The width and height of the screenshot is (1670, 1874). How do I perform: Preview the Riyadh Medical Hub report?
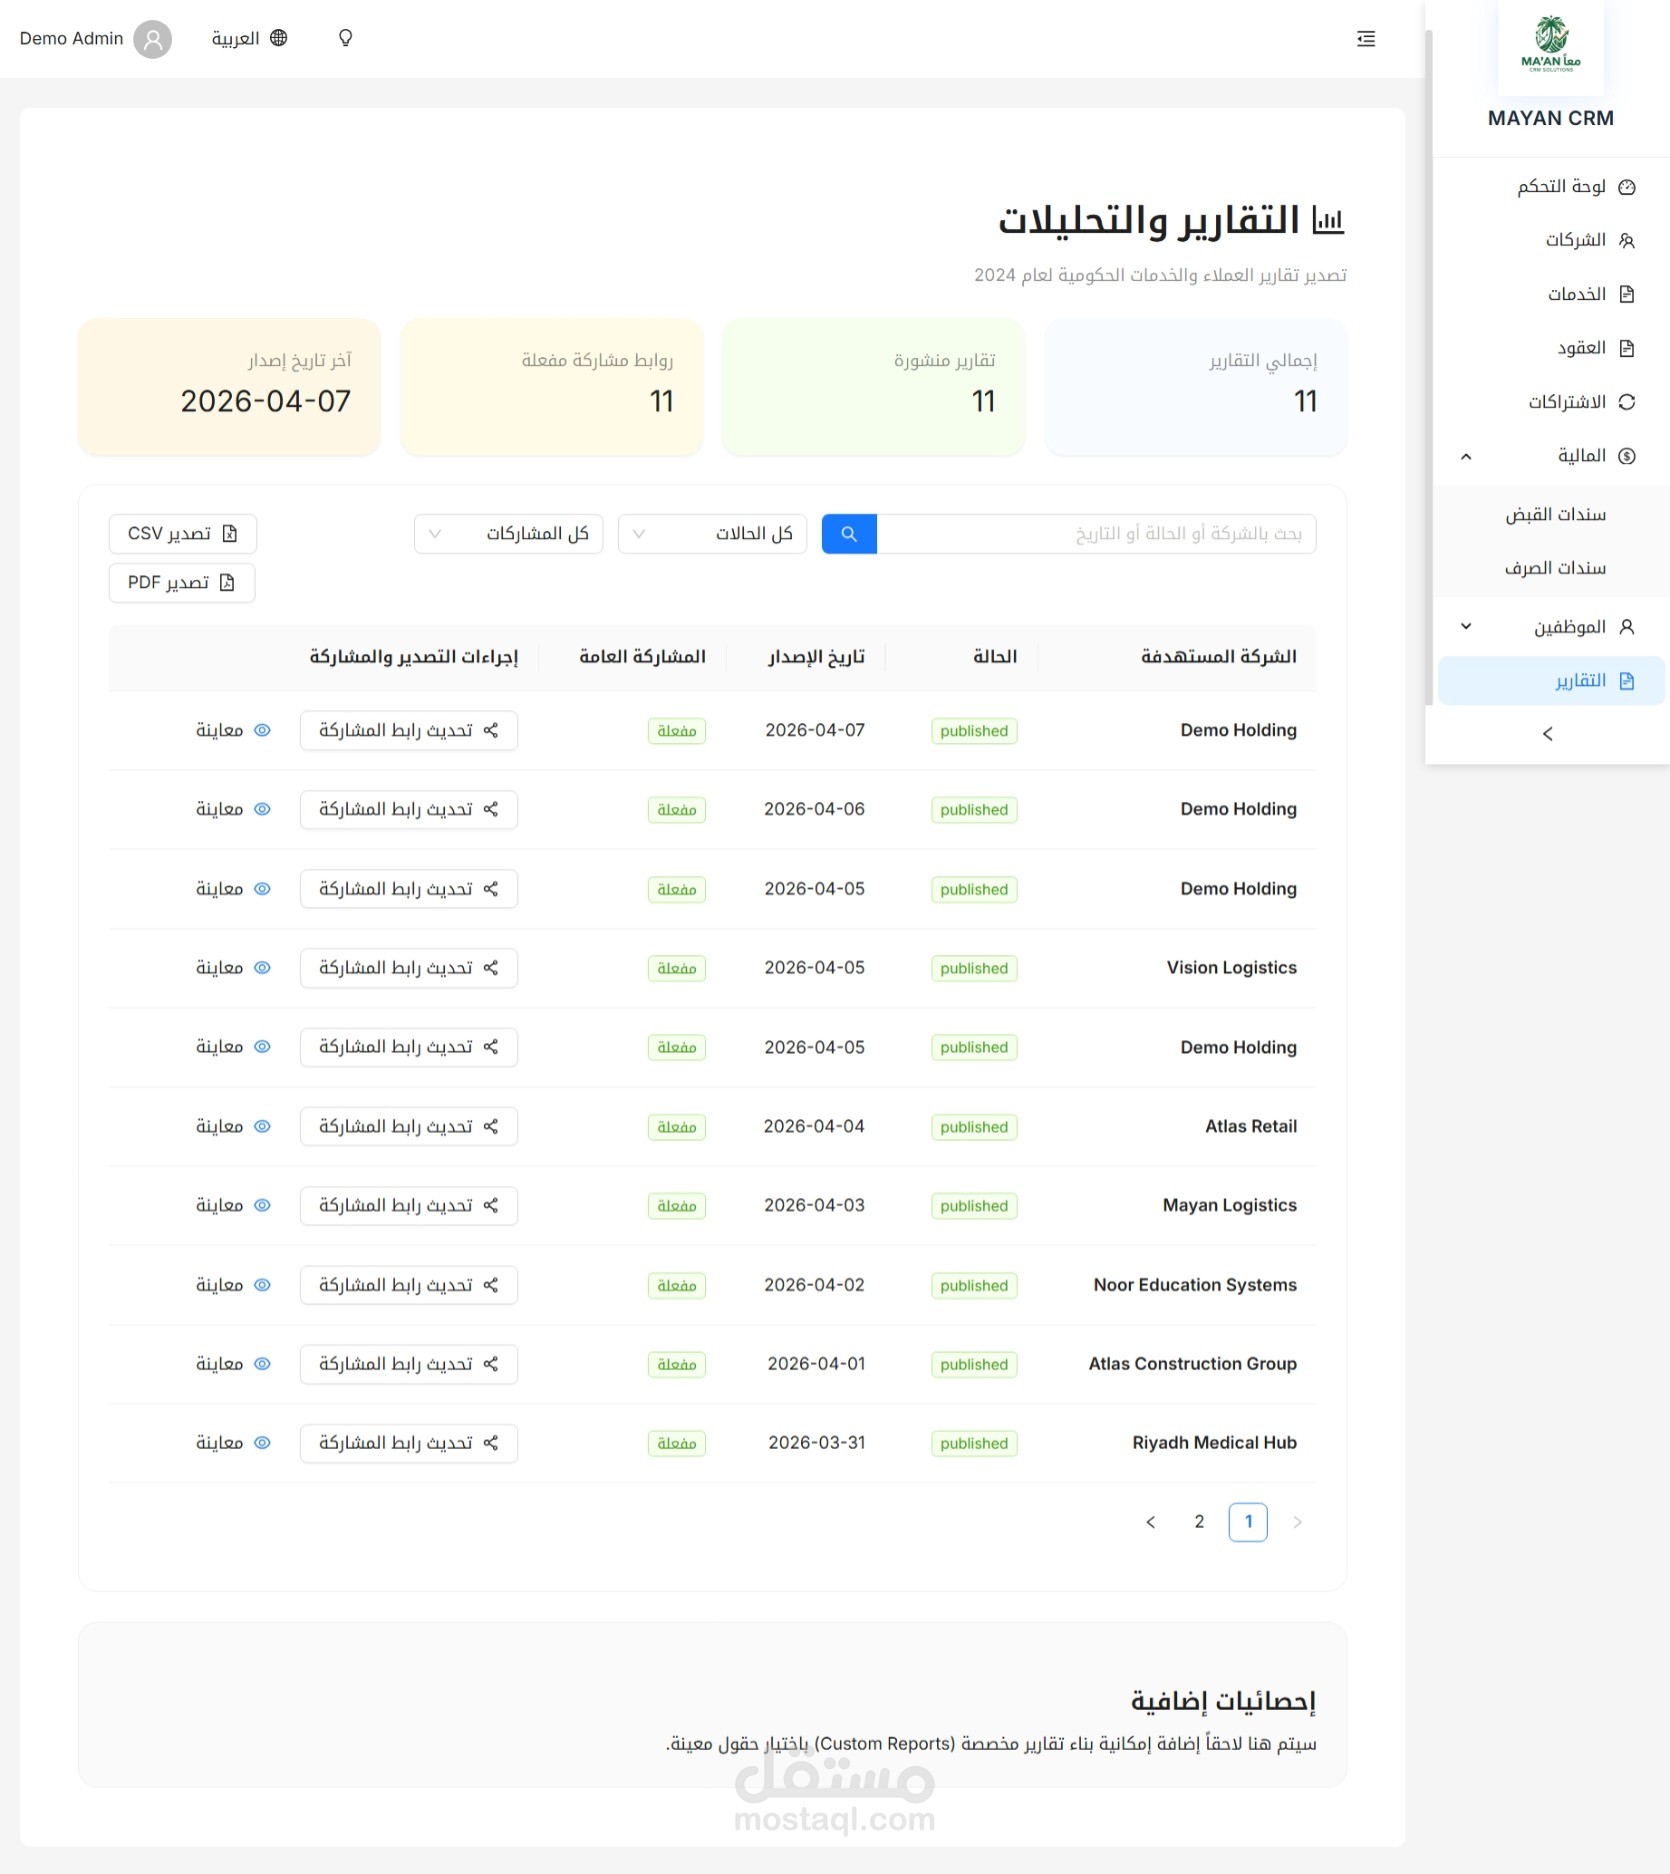(233, 1443)
